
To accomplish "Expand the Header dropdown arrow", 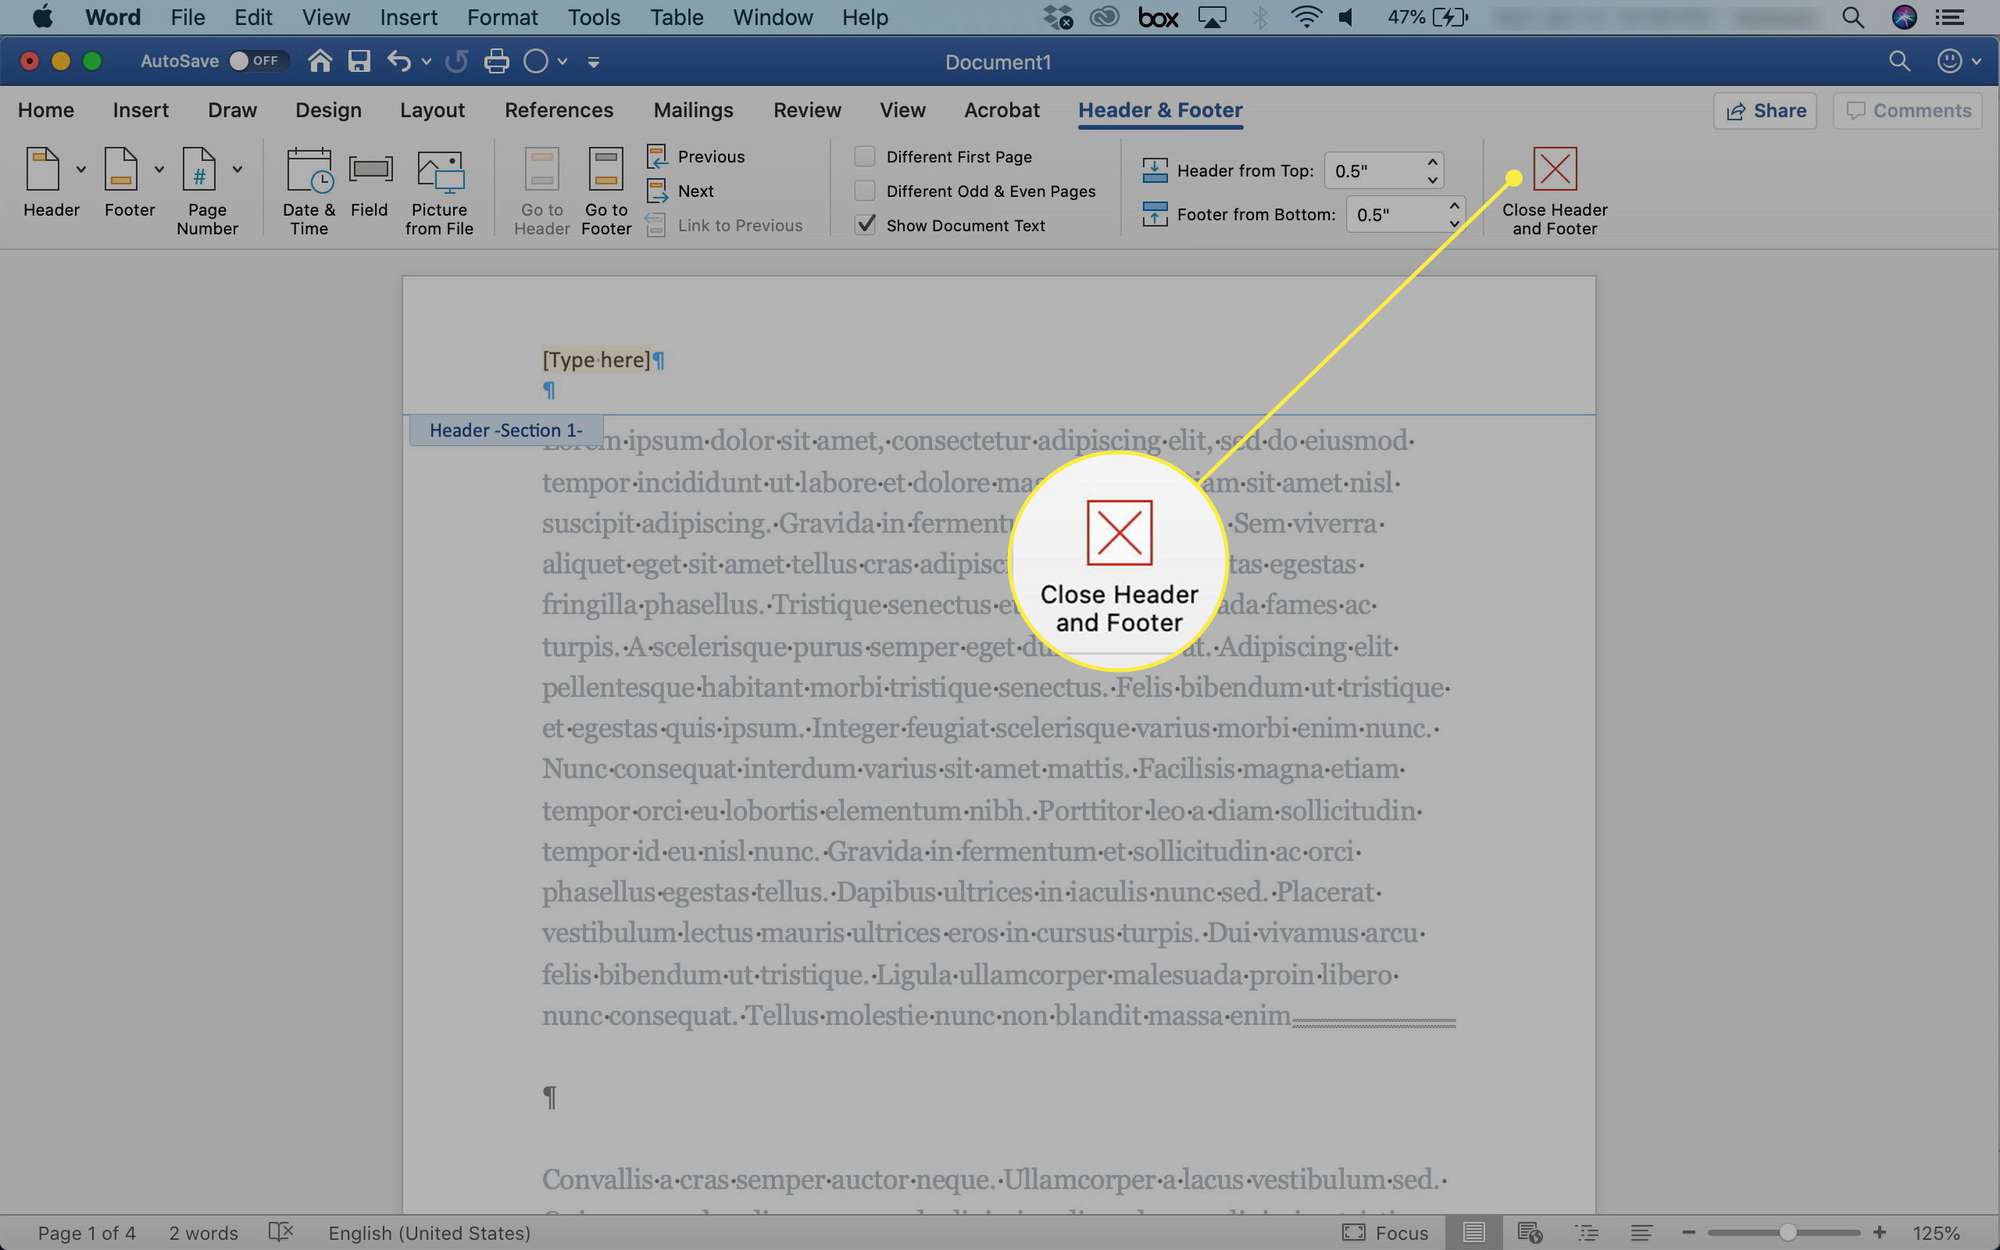I will point(81,169).
